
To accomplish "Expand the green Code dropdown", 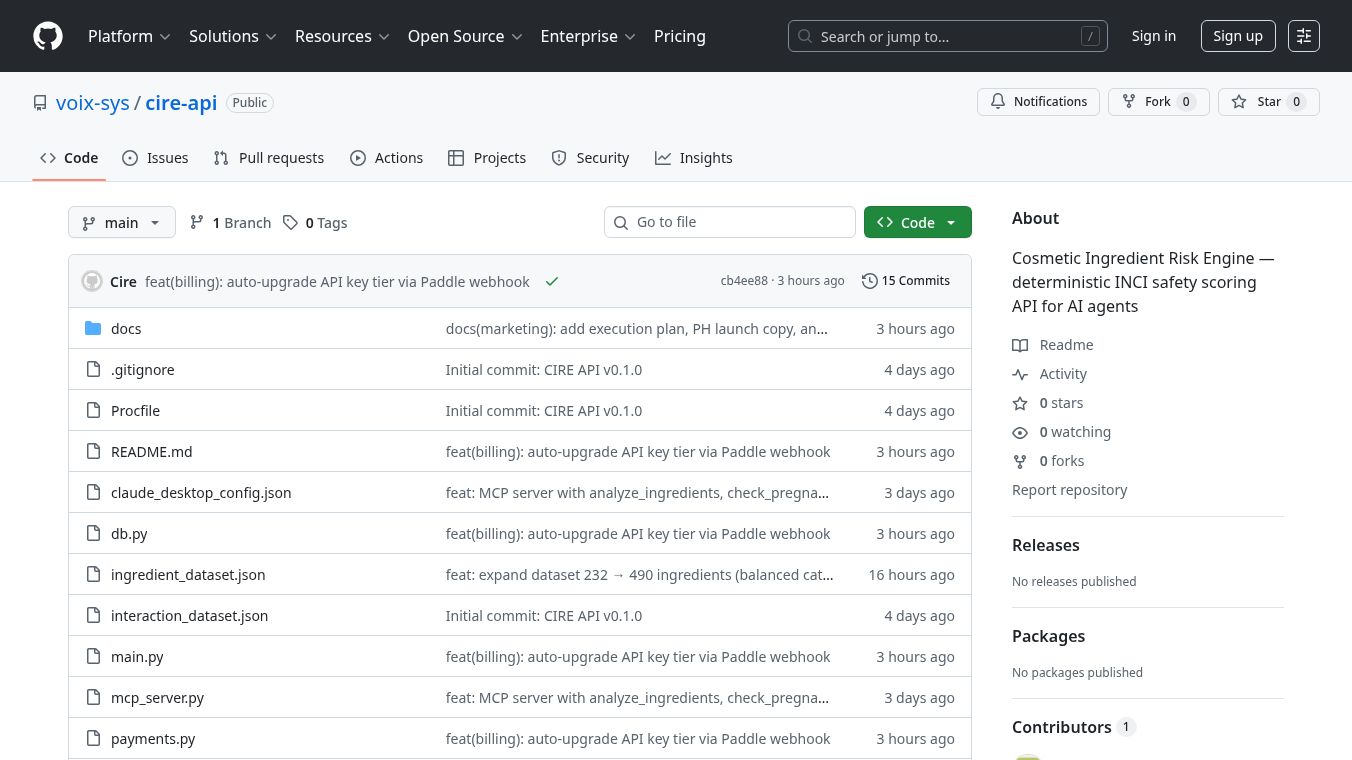I will (917, 223).
